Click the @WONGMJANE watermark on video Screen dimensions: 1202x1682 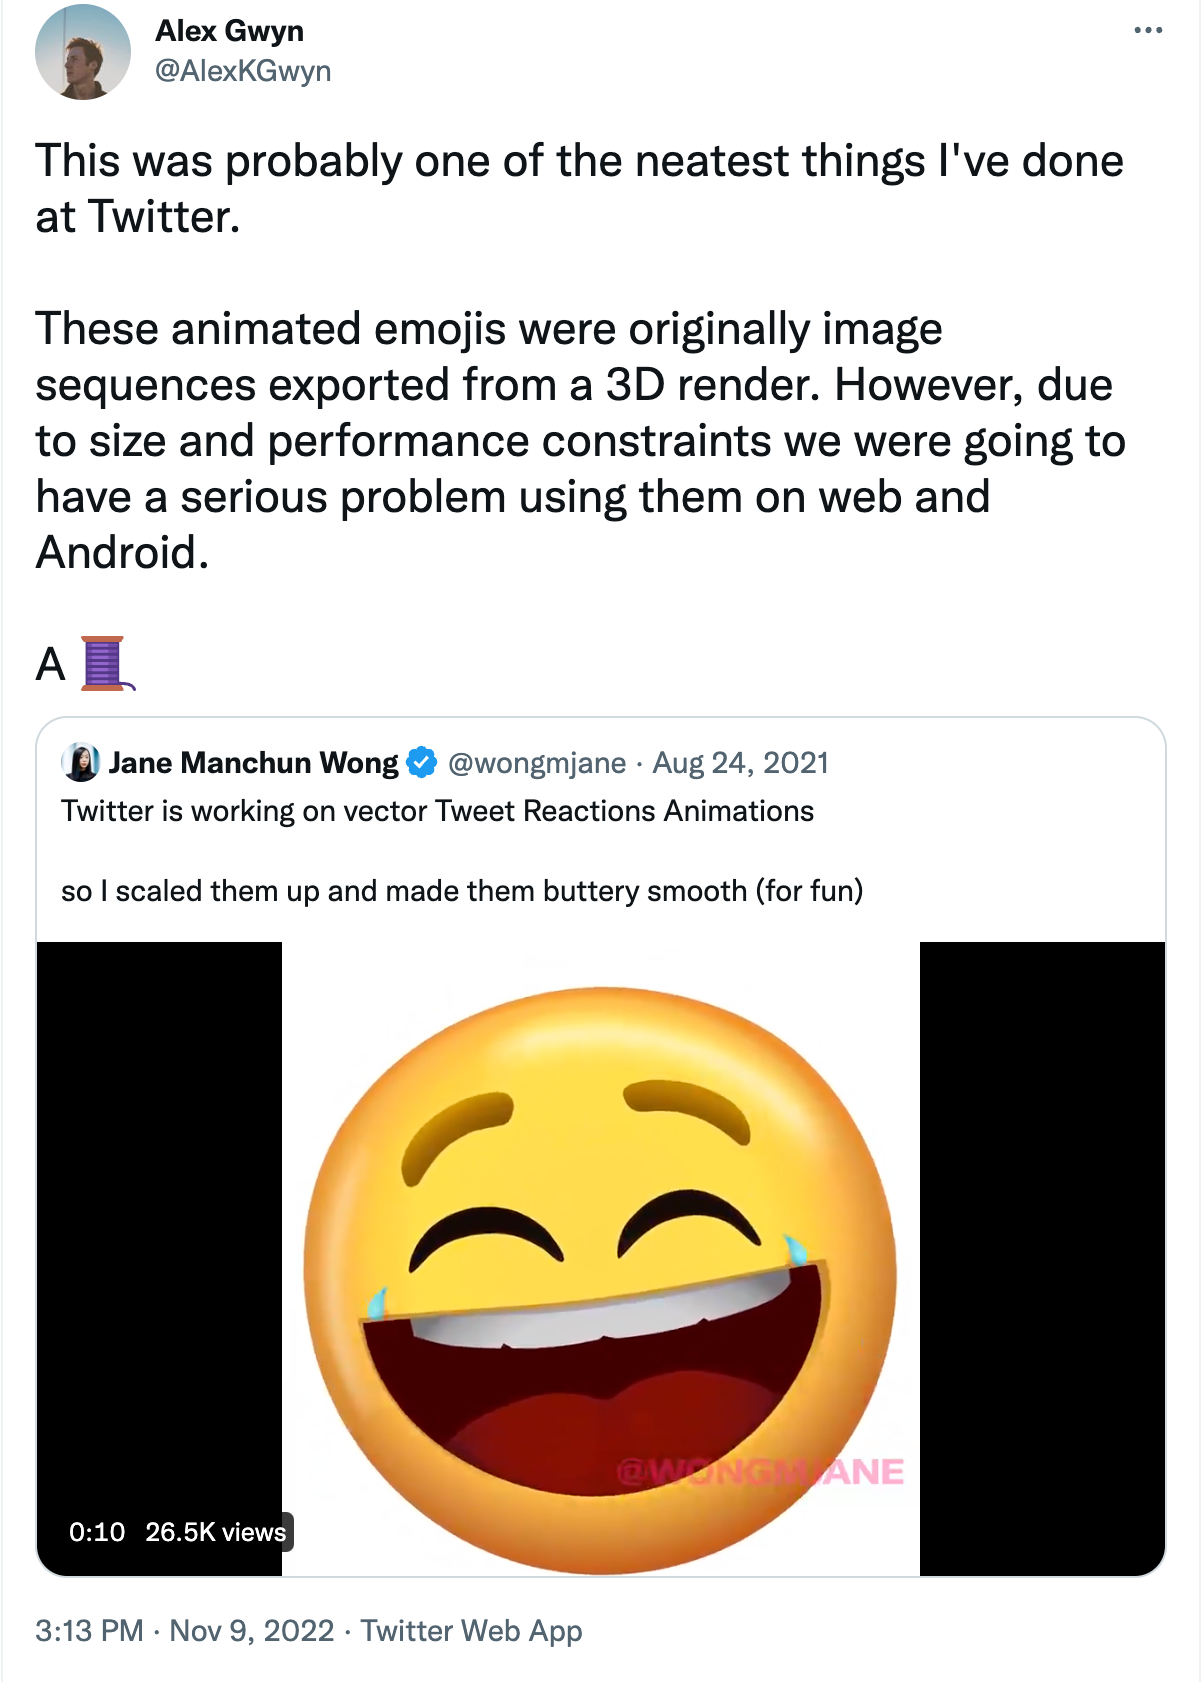coord(760,1472)
